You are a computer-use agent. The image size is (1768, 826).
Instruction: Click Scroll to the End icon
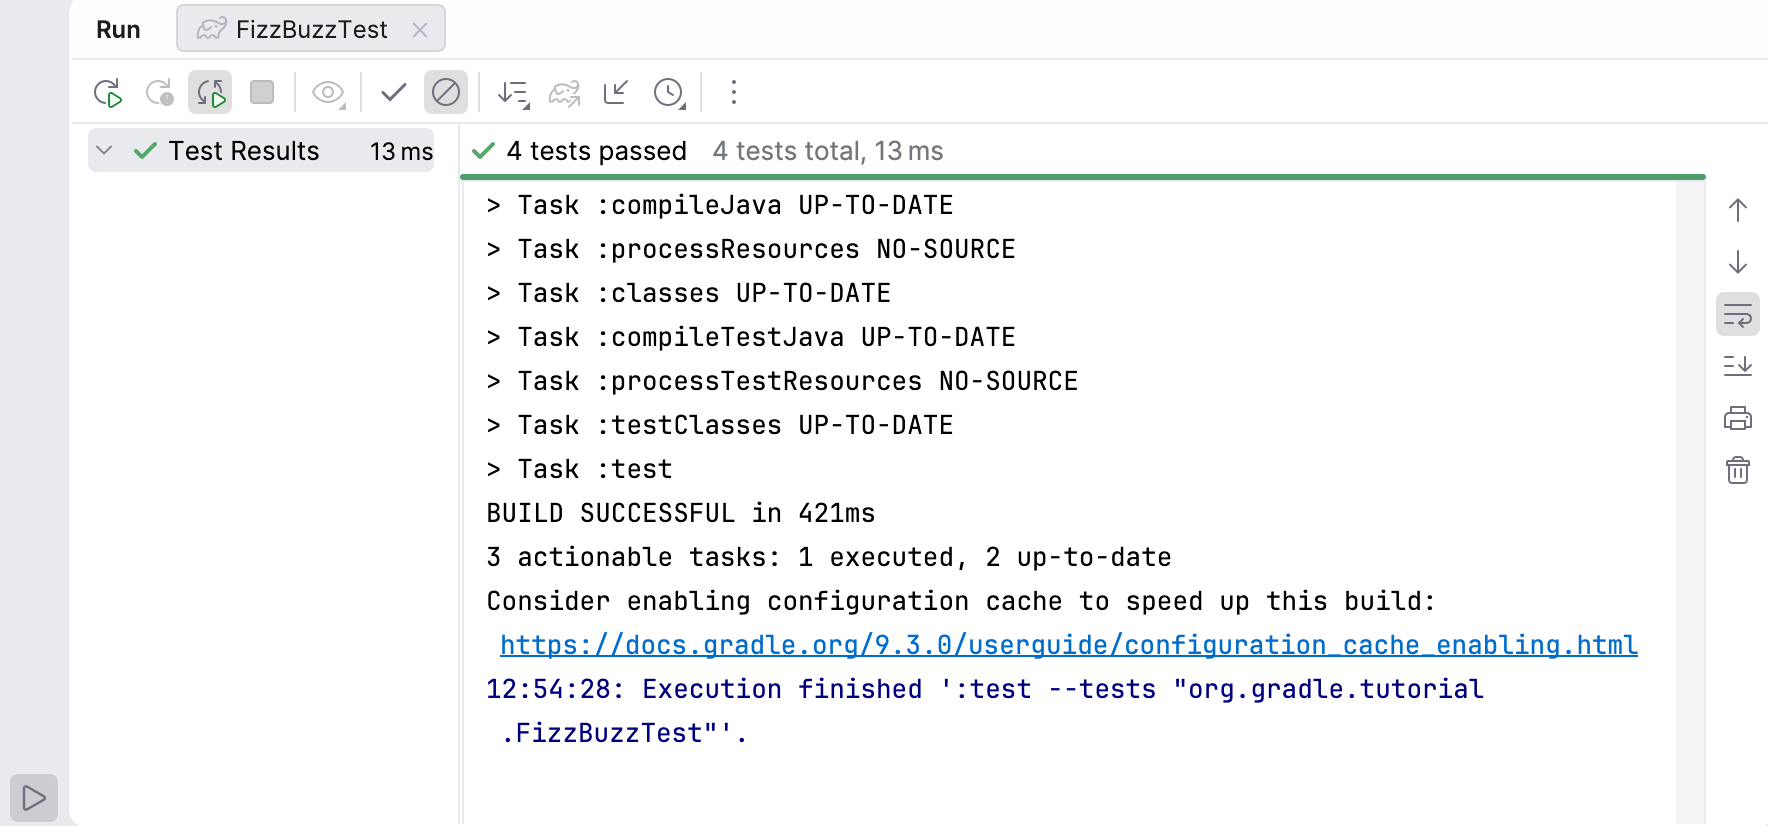[1738, 366]
